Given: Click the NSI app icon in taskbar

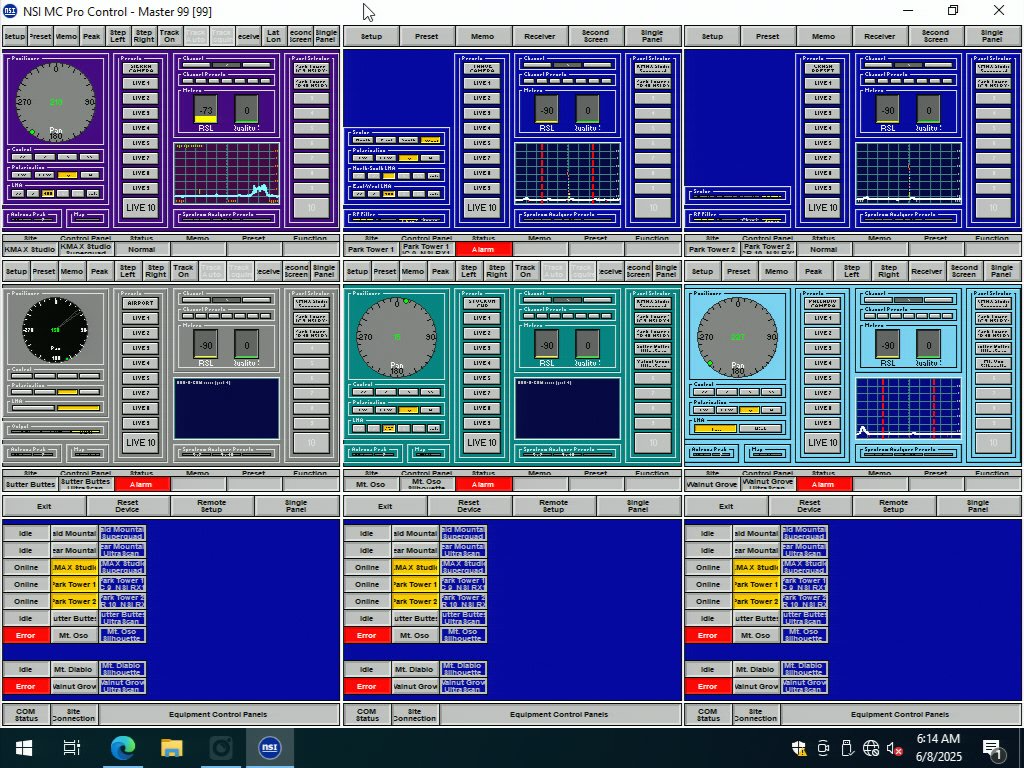Looking at the screenshot, I should point(269,748).
